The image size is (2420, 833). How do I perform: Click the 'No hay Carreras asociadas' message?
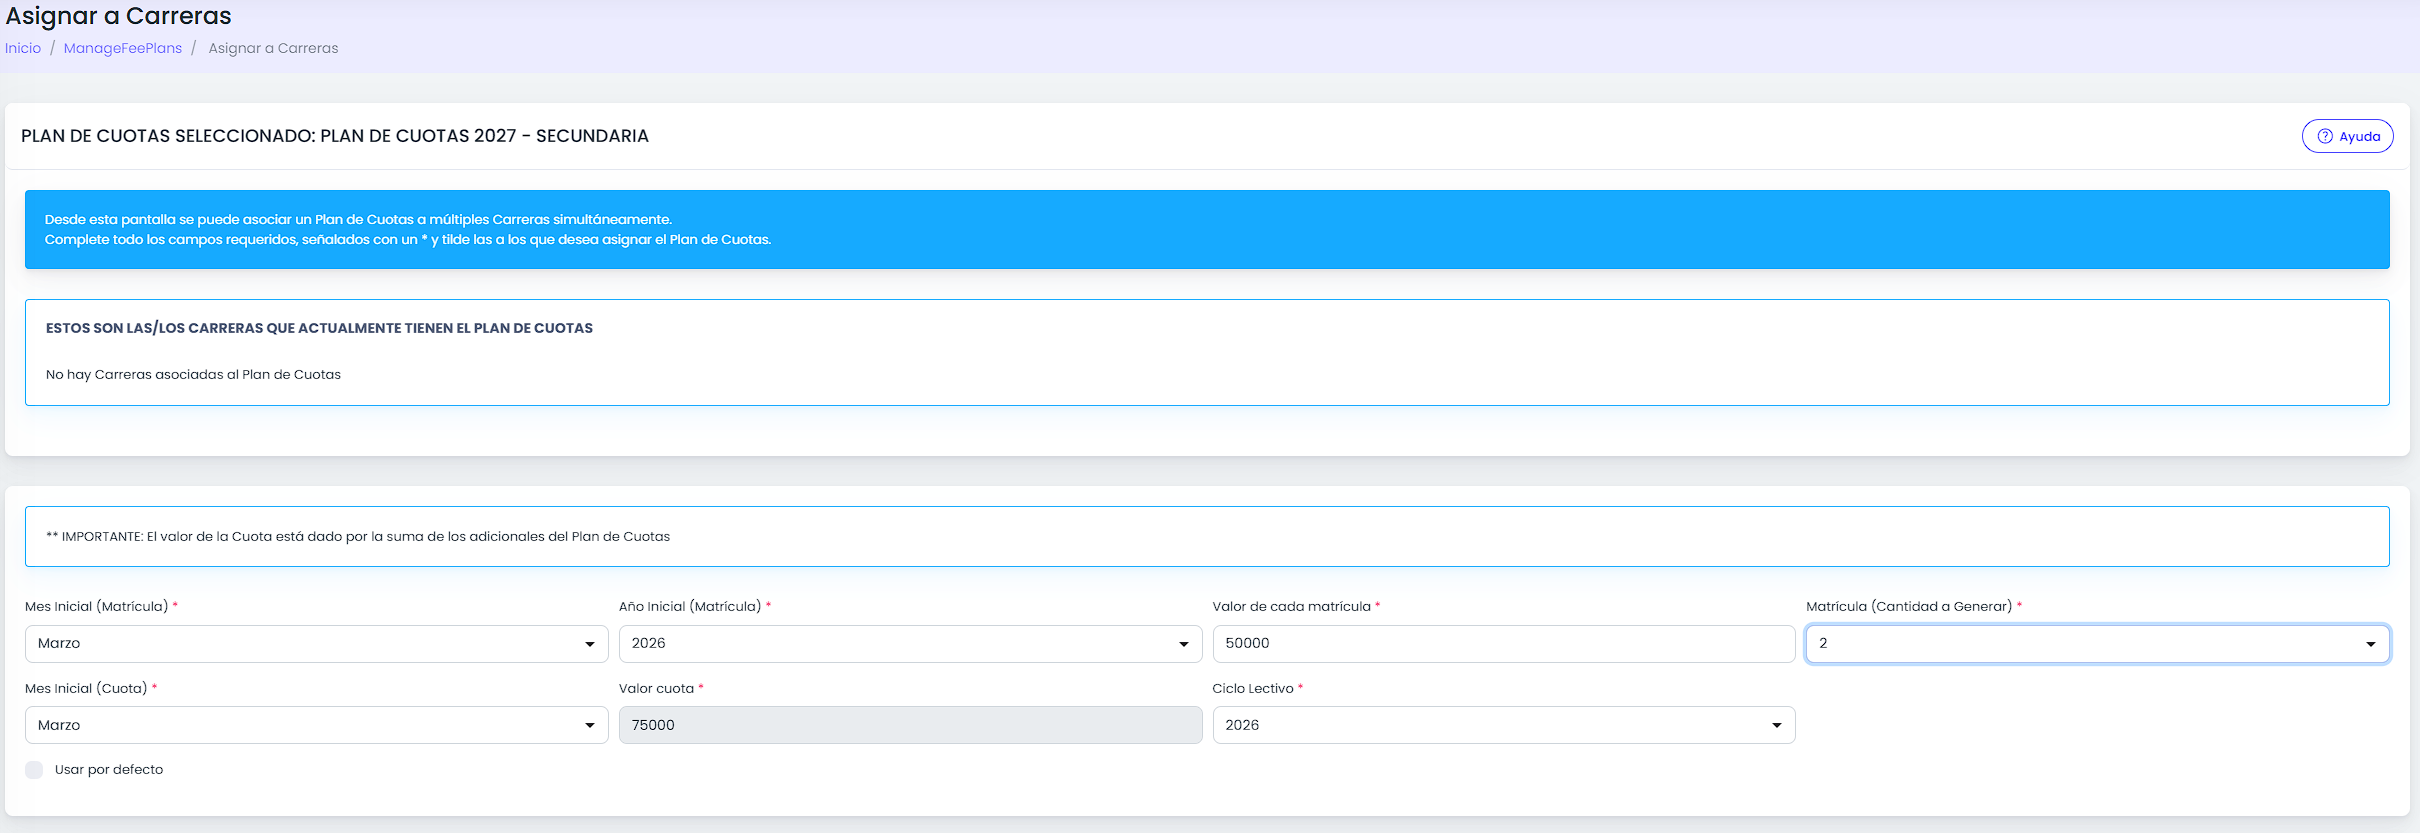click(x=193, y=375)
